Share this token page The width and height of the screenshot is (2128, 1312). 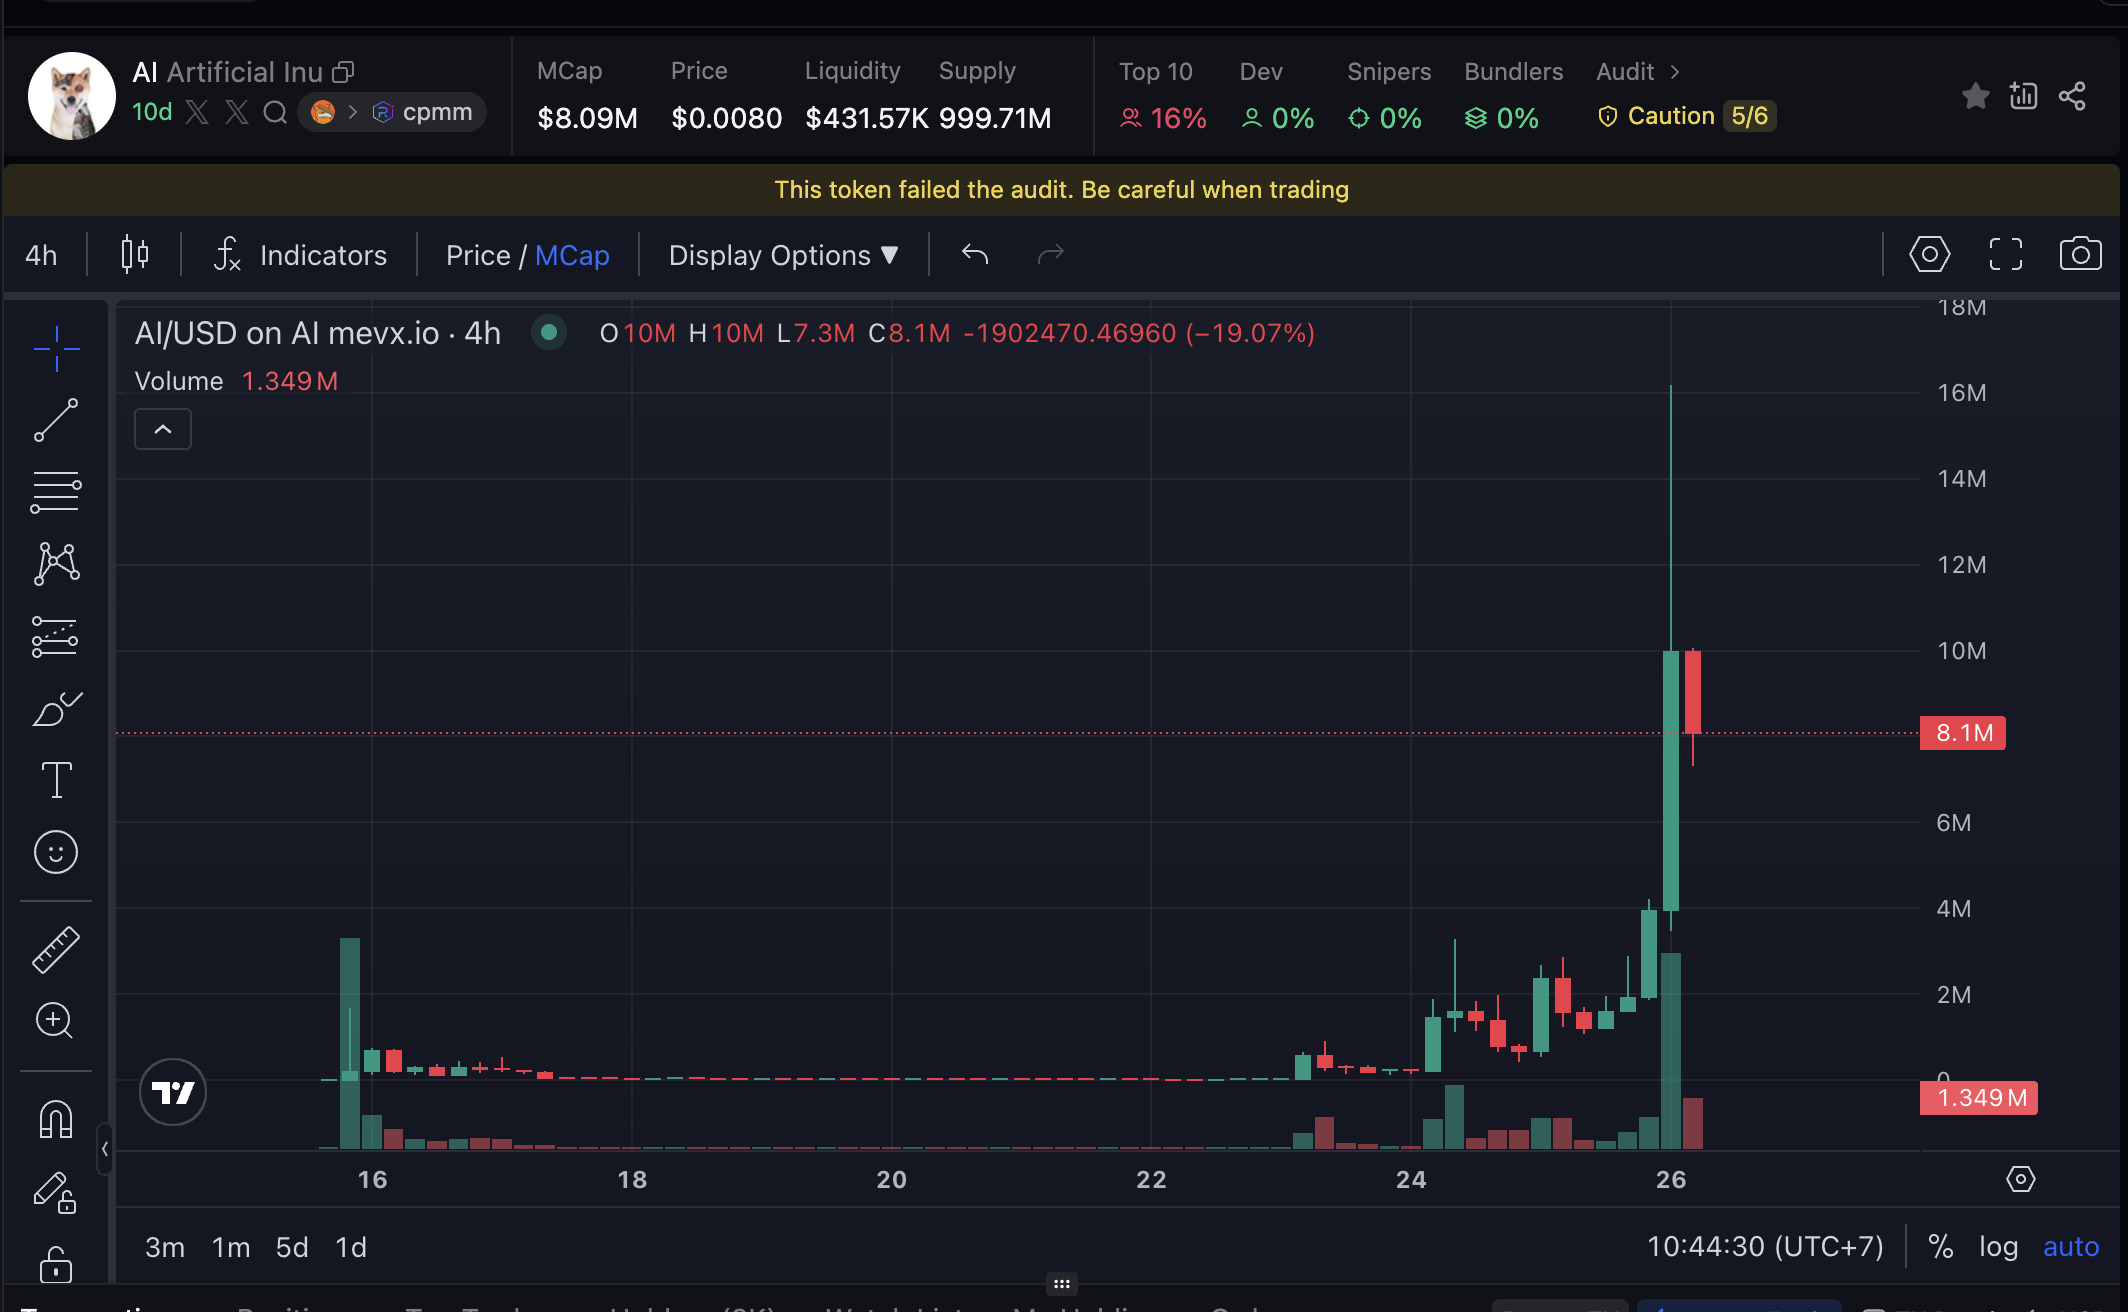2072,96
